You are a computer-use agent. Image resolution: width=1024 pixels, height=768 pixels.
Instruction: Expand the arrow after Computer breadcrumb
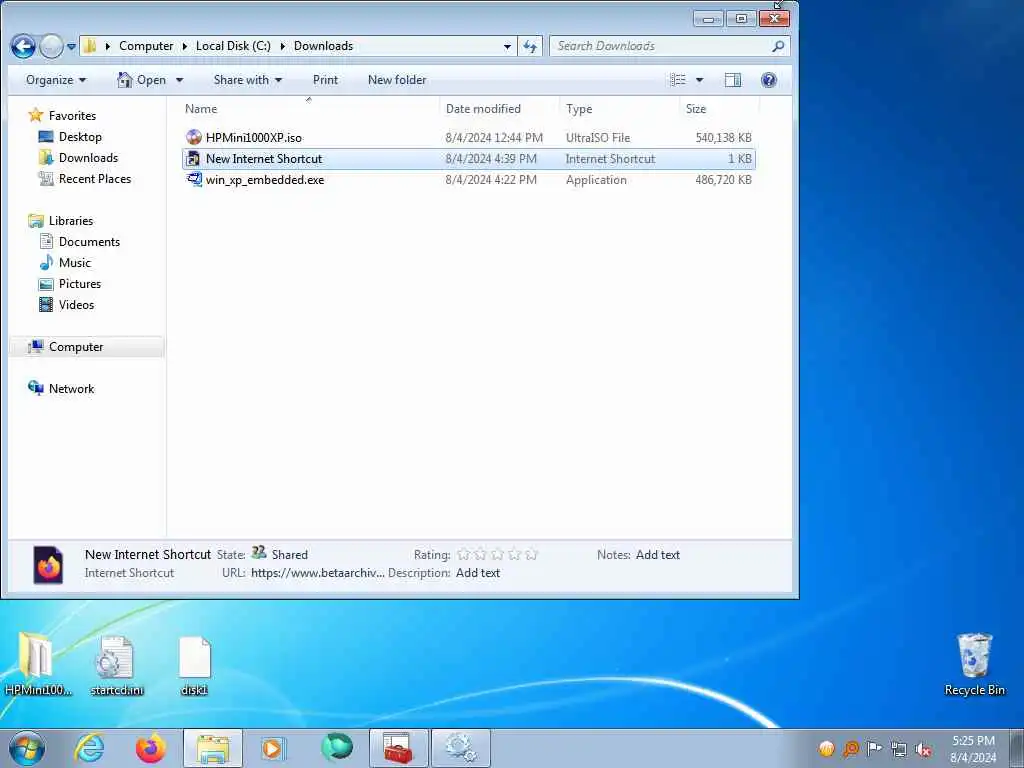[185, 46]
